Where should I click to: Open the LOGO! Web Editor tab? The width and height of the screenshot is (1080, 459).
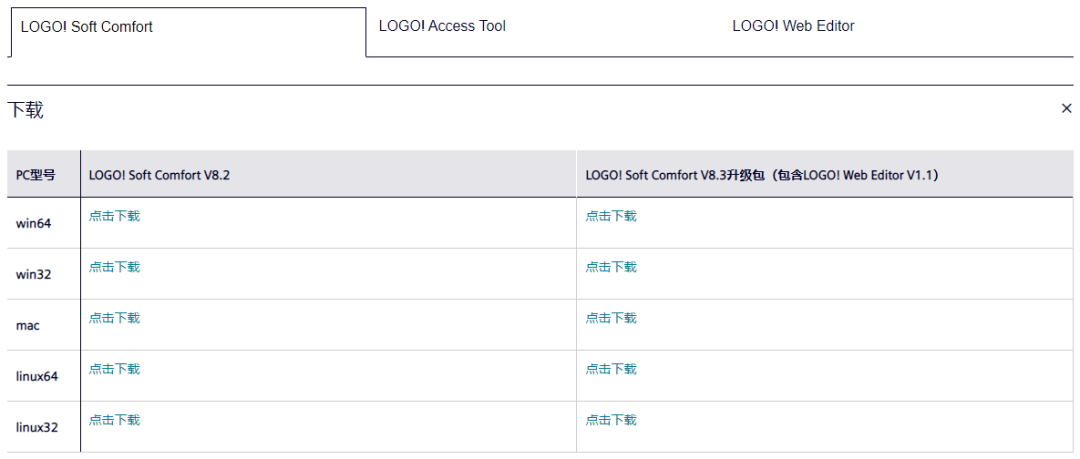click(793, 26)
